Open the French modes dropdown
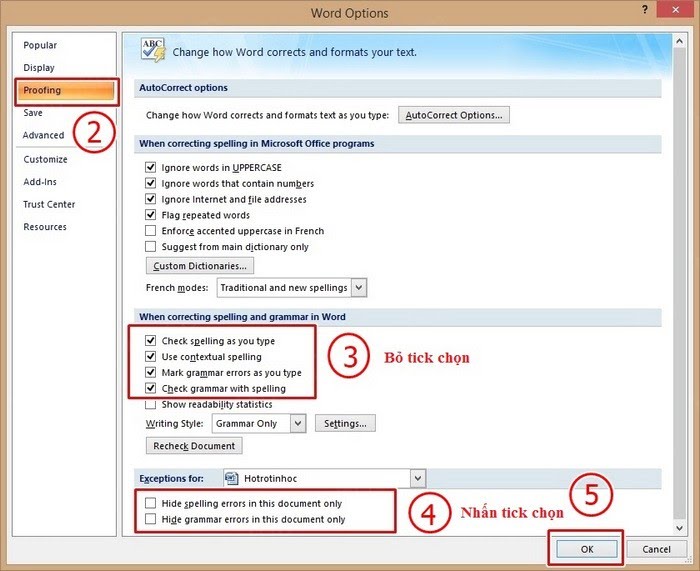This screenshot has height=571, width=700. coord(359,288)
